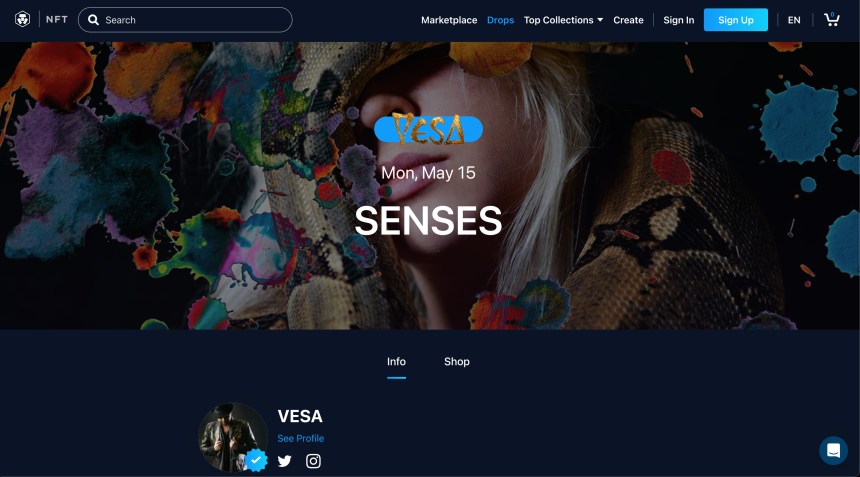
Task: Open VESA's Instagram icon
Action: [x=313, y=461]
